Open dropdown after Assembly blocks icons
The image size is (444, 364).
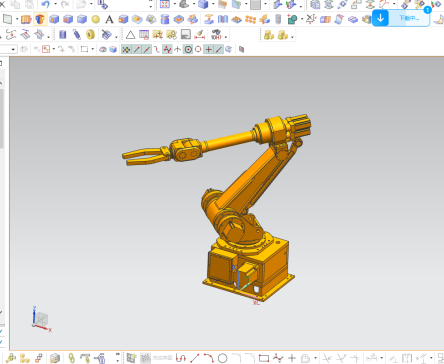(292, 36)
